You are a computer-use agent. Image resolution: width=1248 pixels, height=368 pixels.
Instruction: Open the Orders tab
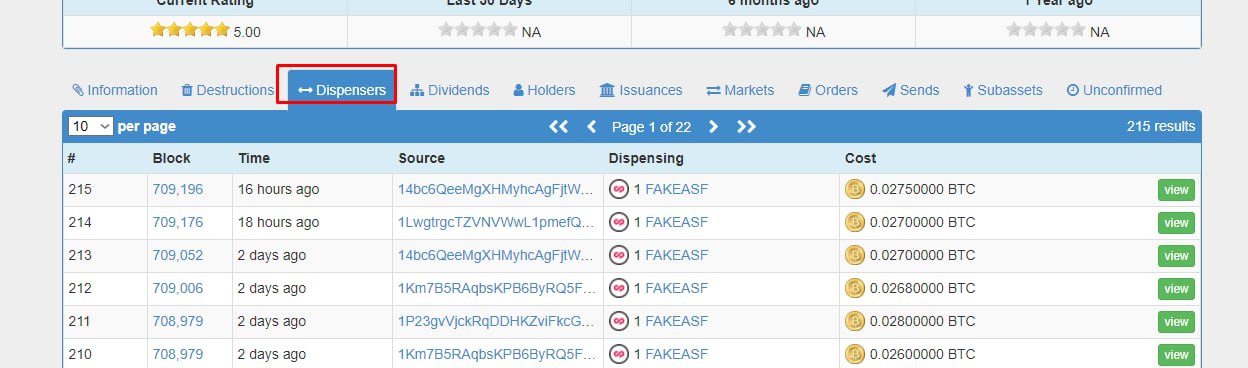[828, 90]
